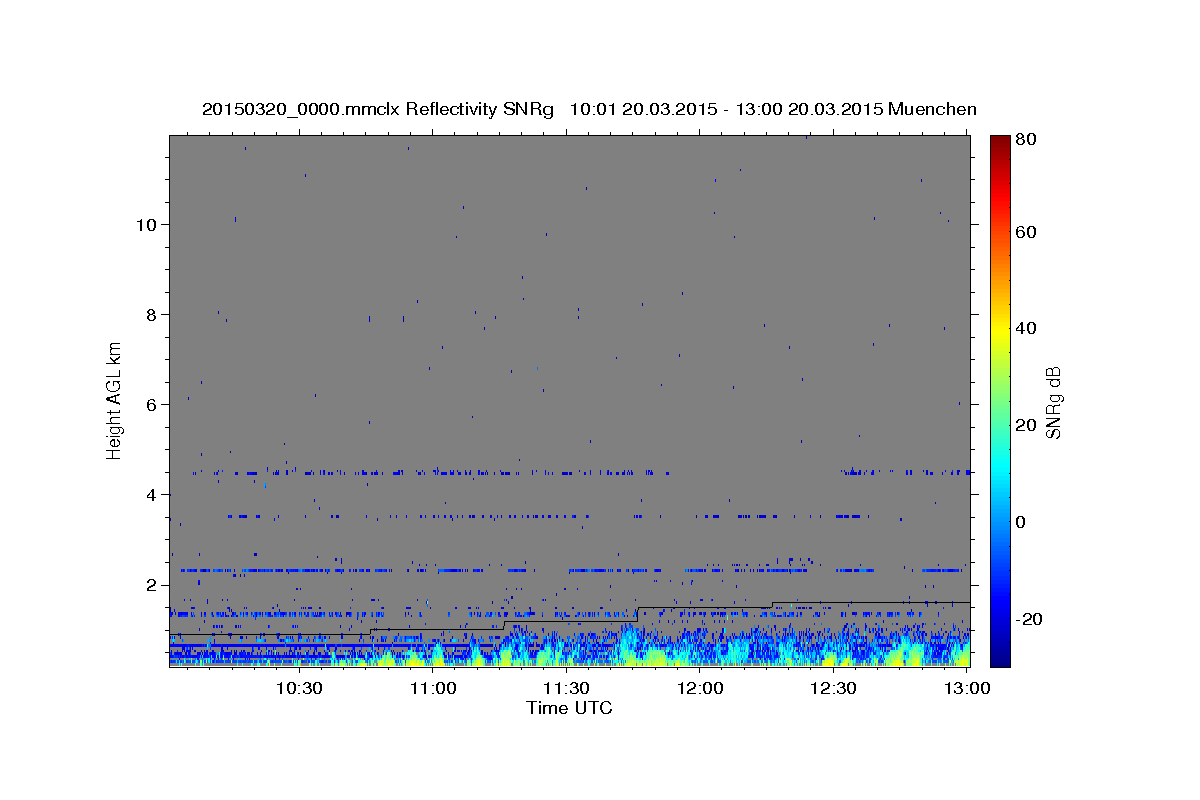This screenshot has width=1200, height=800.
Task: Click the height tick label 8
Action: (150, 314)
